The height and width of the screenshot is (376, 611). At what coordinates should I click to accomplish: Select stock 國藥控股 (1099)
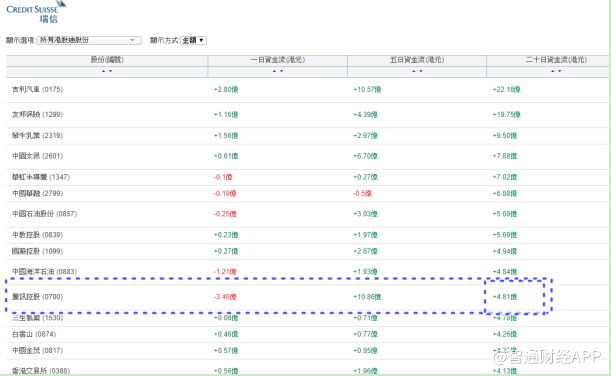click(37, 251)
